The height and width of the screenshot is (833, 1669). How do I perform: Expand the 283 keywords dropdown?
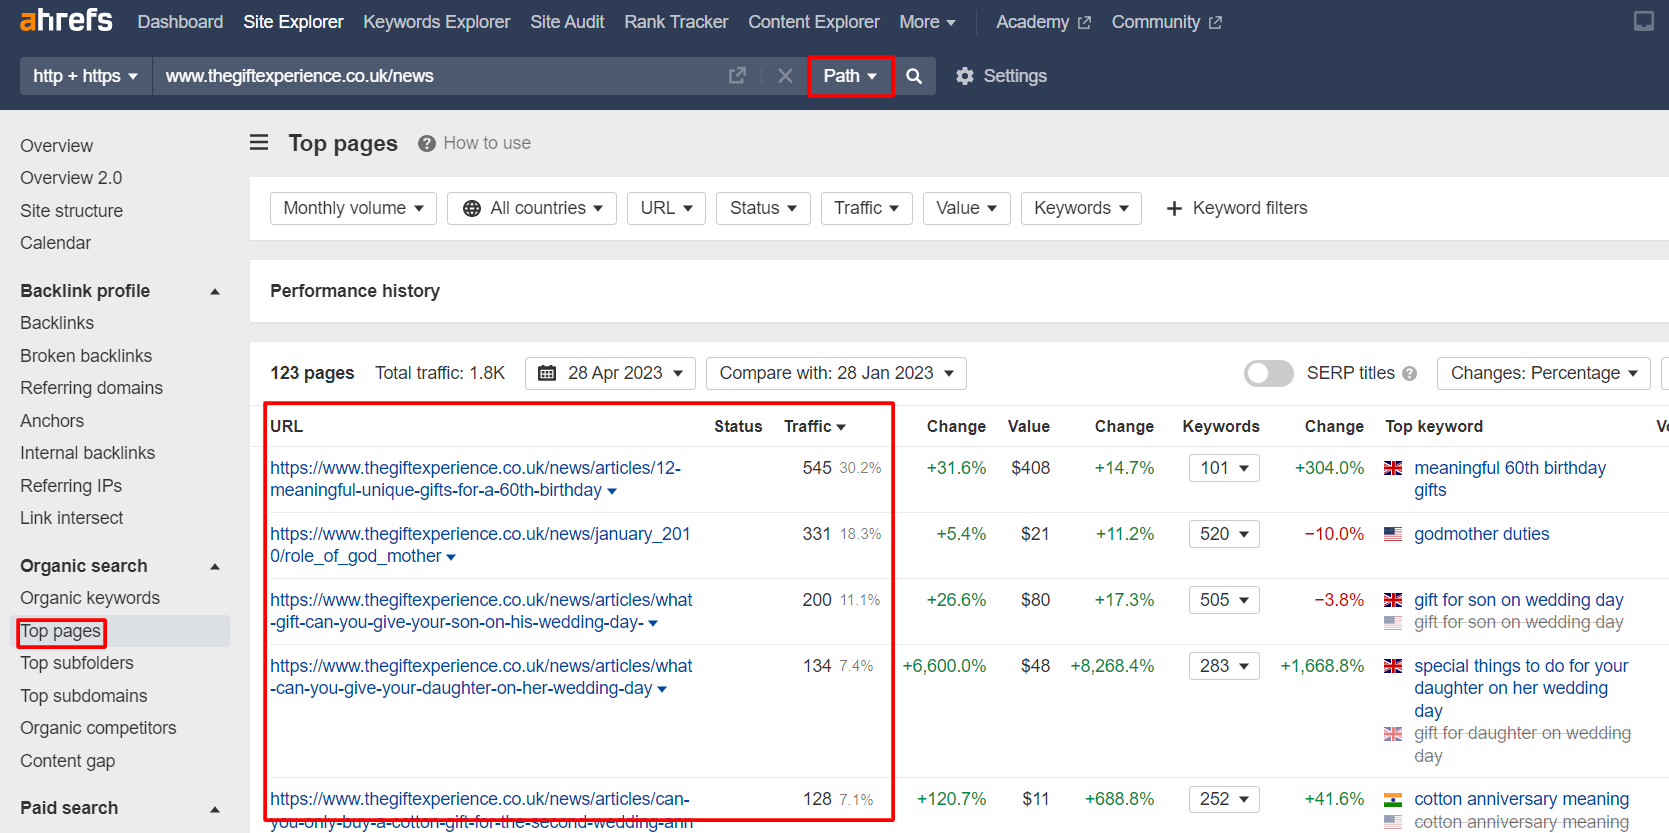tap(1224, 666)
